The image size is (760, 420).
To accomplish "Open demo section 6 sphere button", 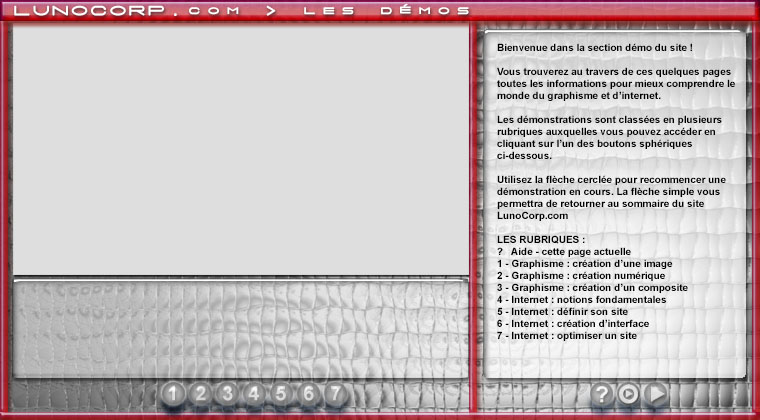I will 308,394.
